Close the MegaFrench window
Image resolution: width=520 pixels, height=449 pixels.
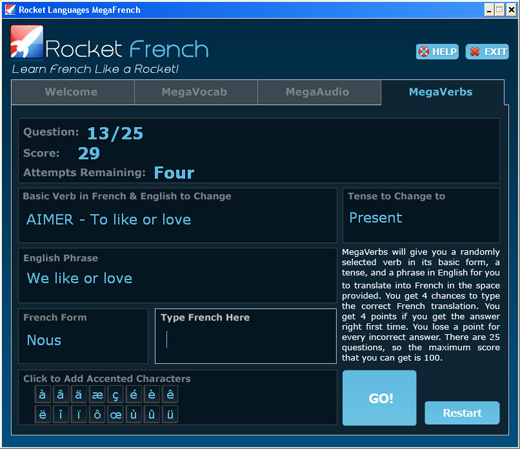[511, 10]
